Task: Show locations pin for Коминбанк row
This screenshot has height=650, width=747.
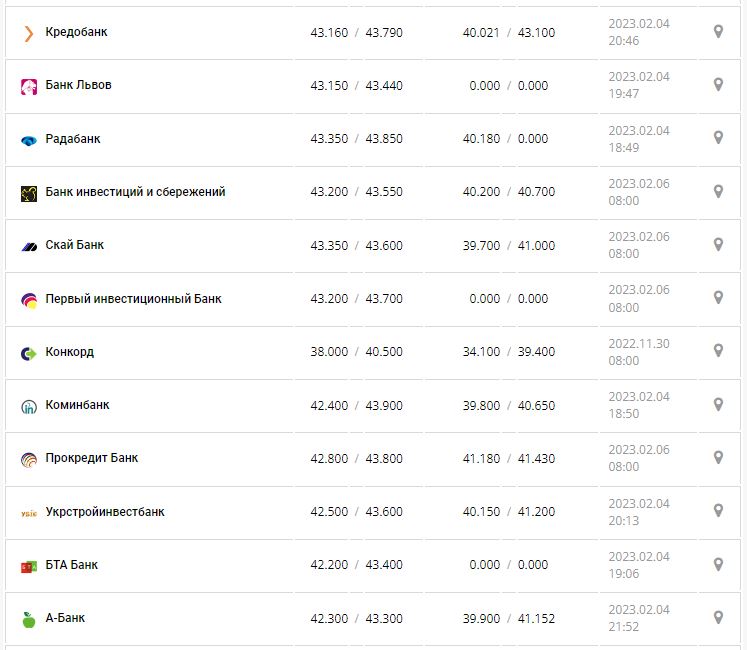Action: (x=718, y=405)
